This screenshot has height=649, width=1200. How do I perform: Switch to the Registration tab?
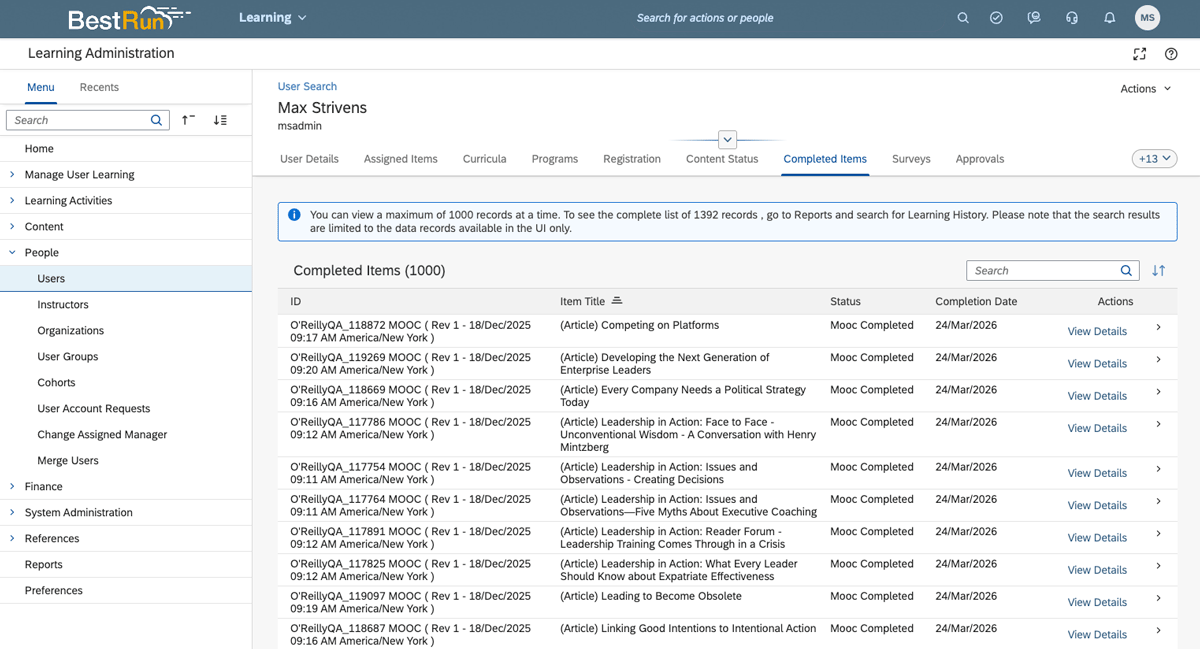tap(632, 159)
